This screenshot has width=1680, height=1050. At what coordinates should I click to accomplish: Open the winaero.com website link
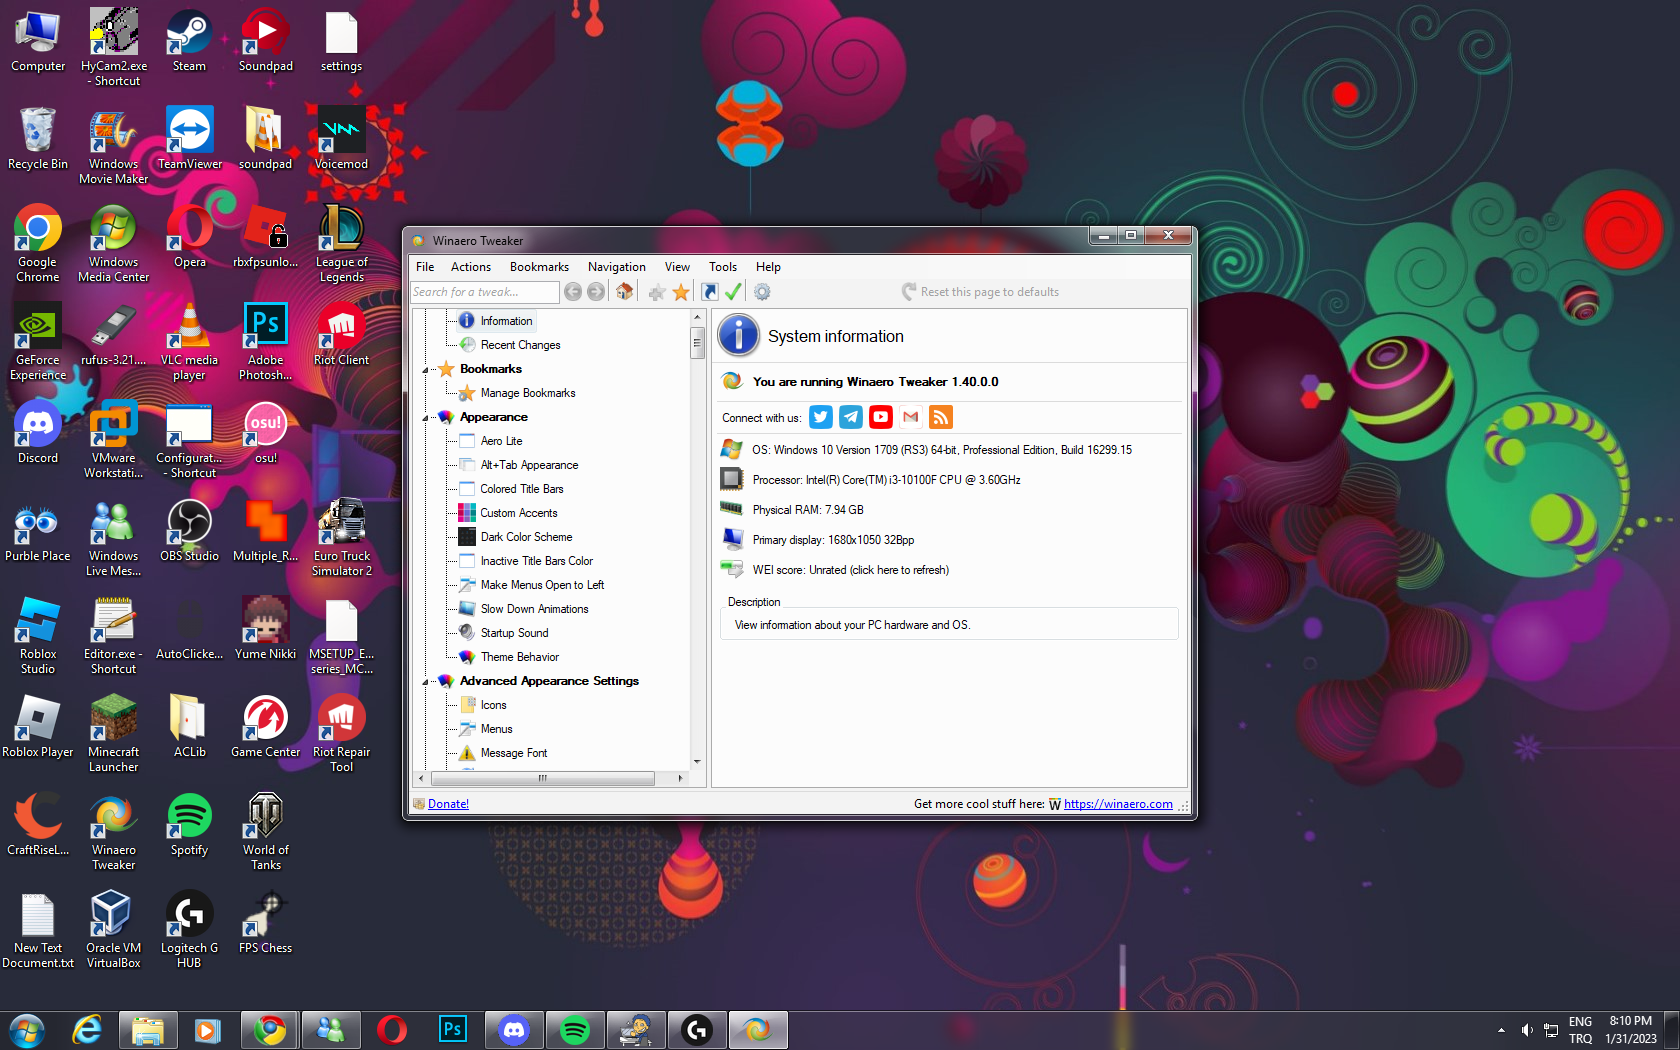(x=1117, y=804)
